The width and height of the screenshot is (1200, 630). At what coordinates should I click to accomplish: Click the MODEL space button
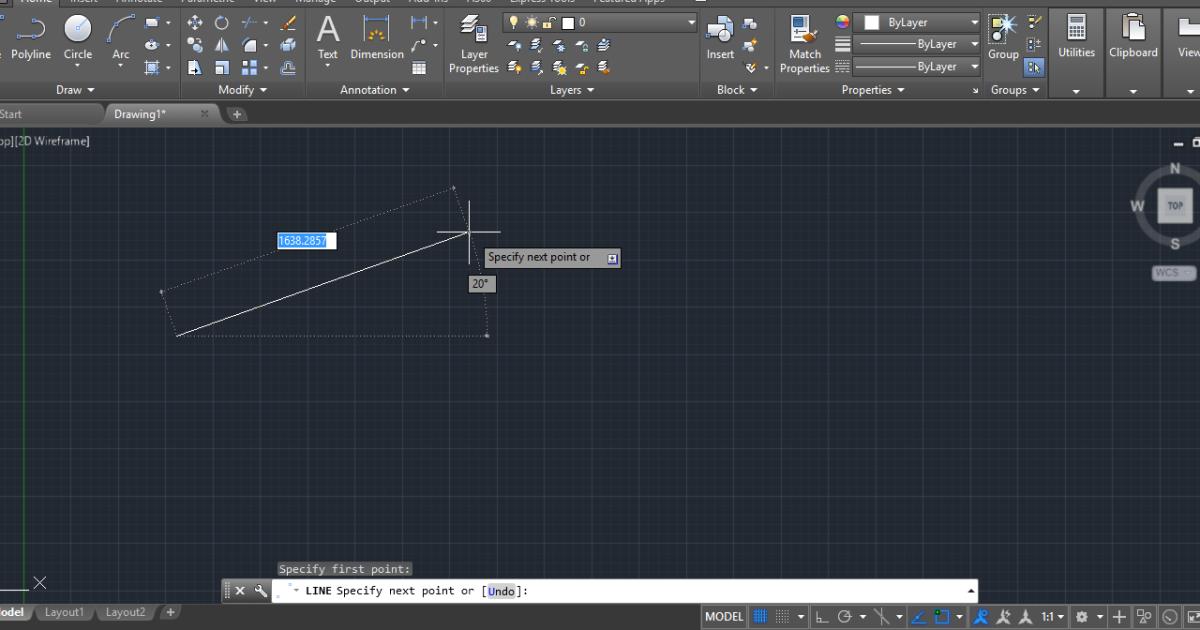pyautogui.click(x=724, y=617)
